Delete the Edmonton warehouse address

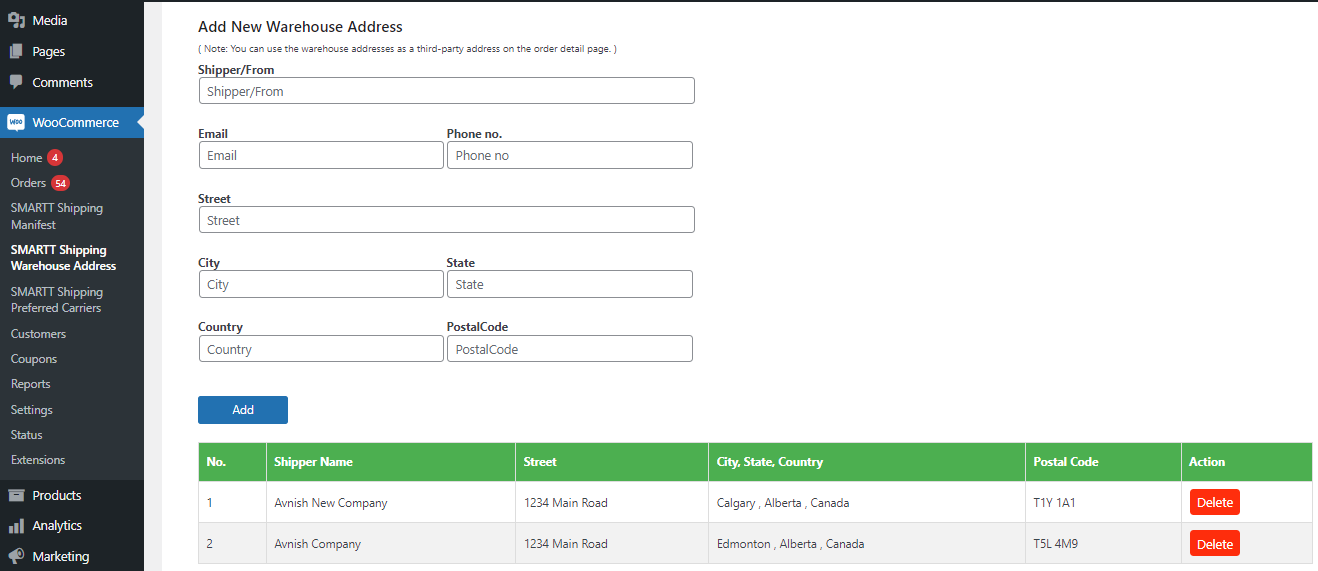pos(1214,544)
